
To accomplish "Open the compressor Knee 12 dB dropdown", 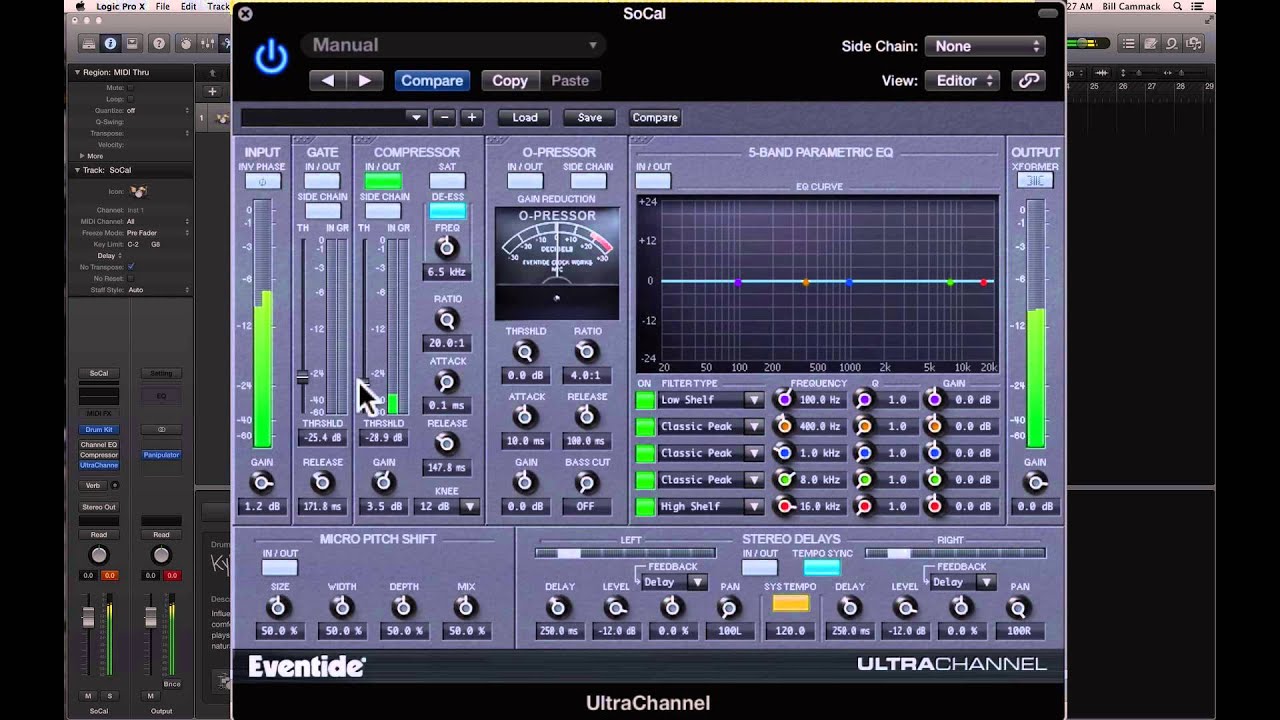I will 447,507.
